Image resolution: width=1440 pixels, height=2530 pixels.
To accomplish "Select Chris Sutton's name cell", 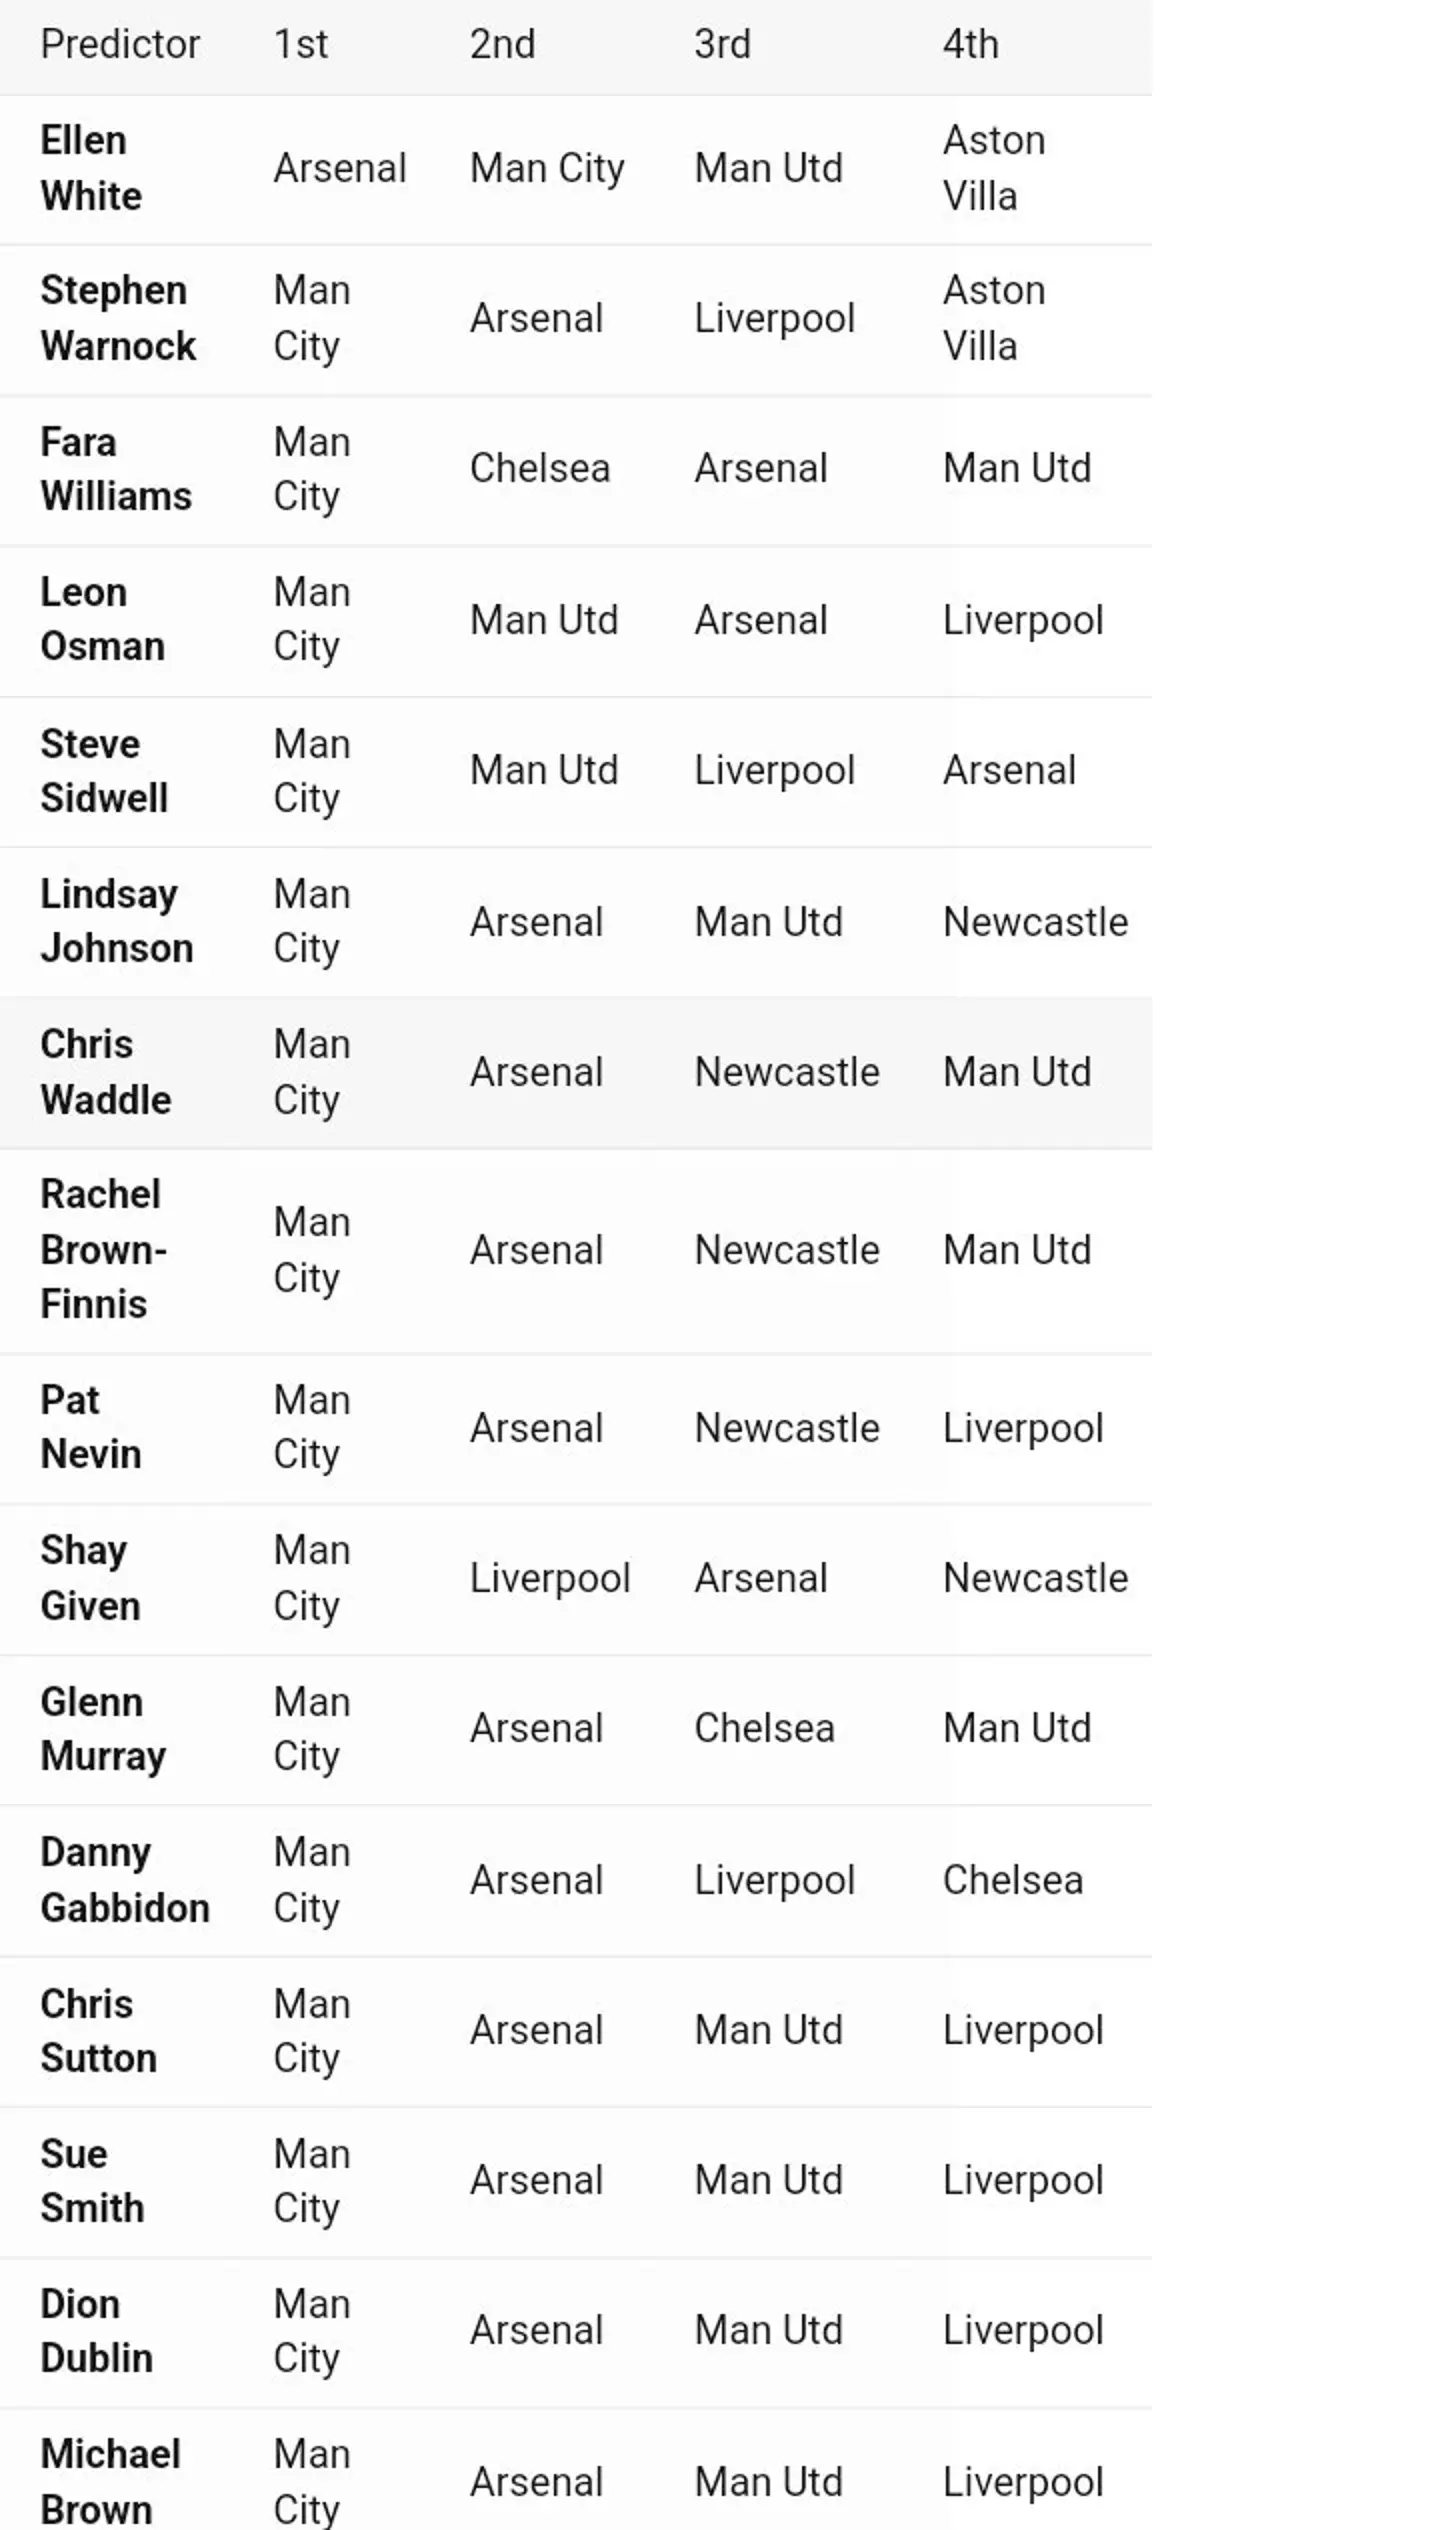I will (98, 2031).
